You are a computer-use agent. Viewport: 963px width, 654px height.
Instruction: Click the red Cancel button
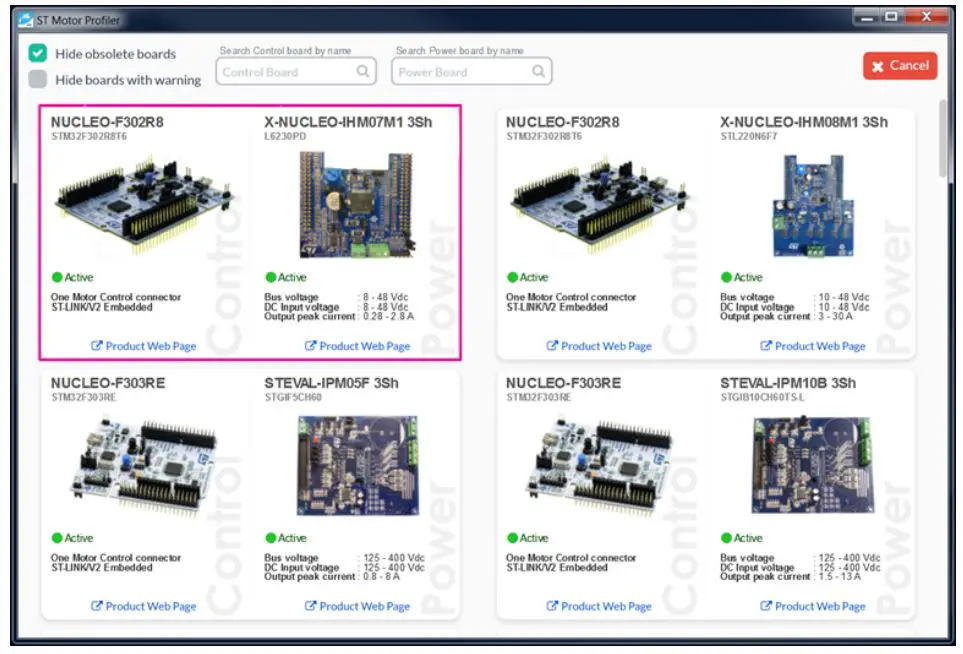[900, 66]
